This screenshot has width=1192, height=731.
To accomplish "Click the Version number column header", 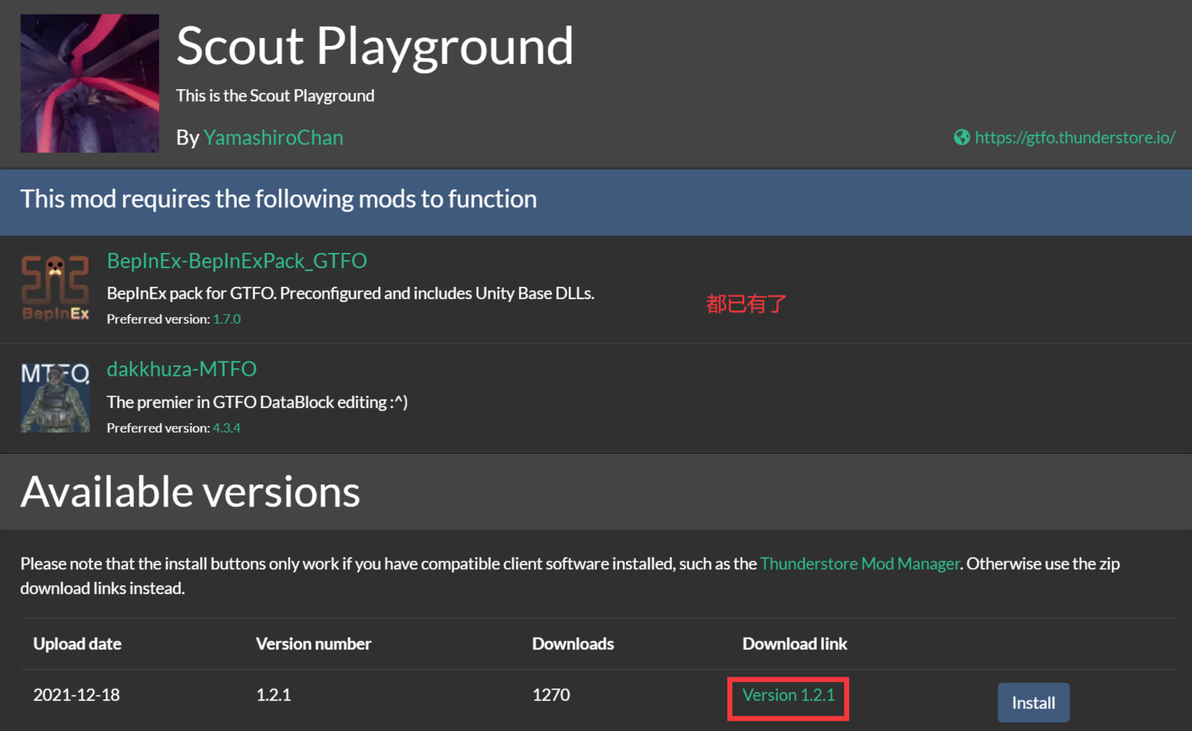I will click(313, 644).
